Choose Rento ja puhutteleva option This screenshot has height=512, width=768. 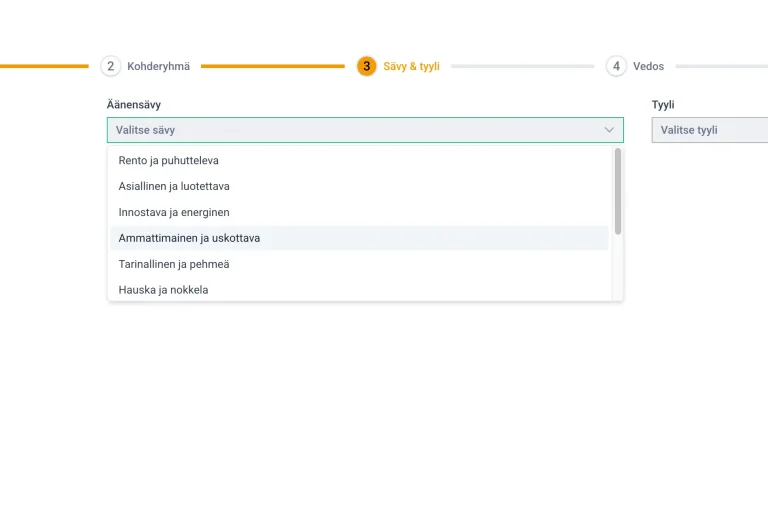[x=168, y=160]
